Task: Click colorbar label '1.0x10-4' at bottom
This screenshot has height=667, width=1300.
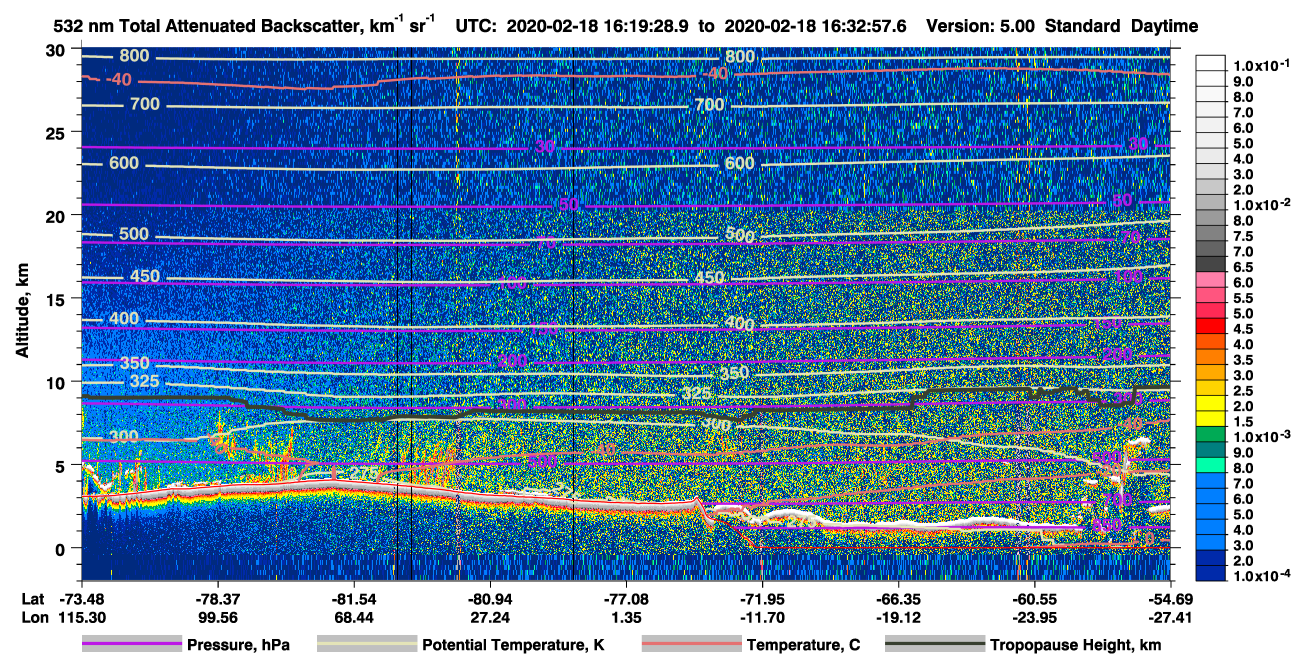Action: tap(1263, 576)
